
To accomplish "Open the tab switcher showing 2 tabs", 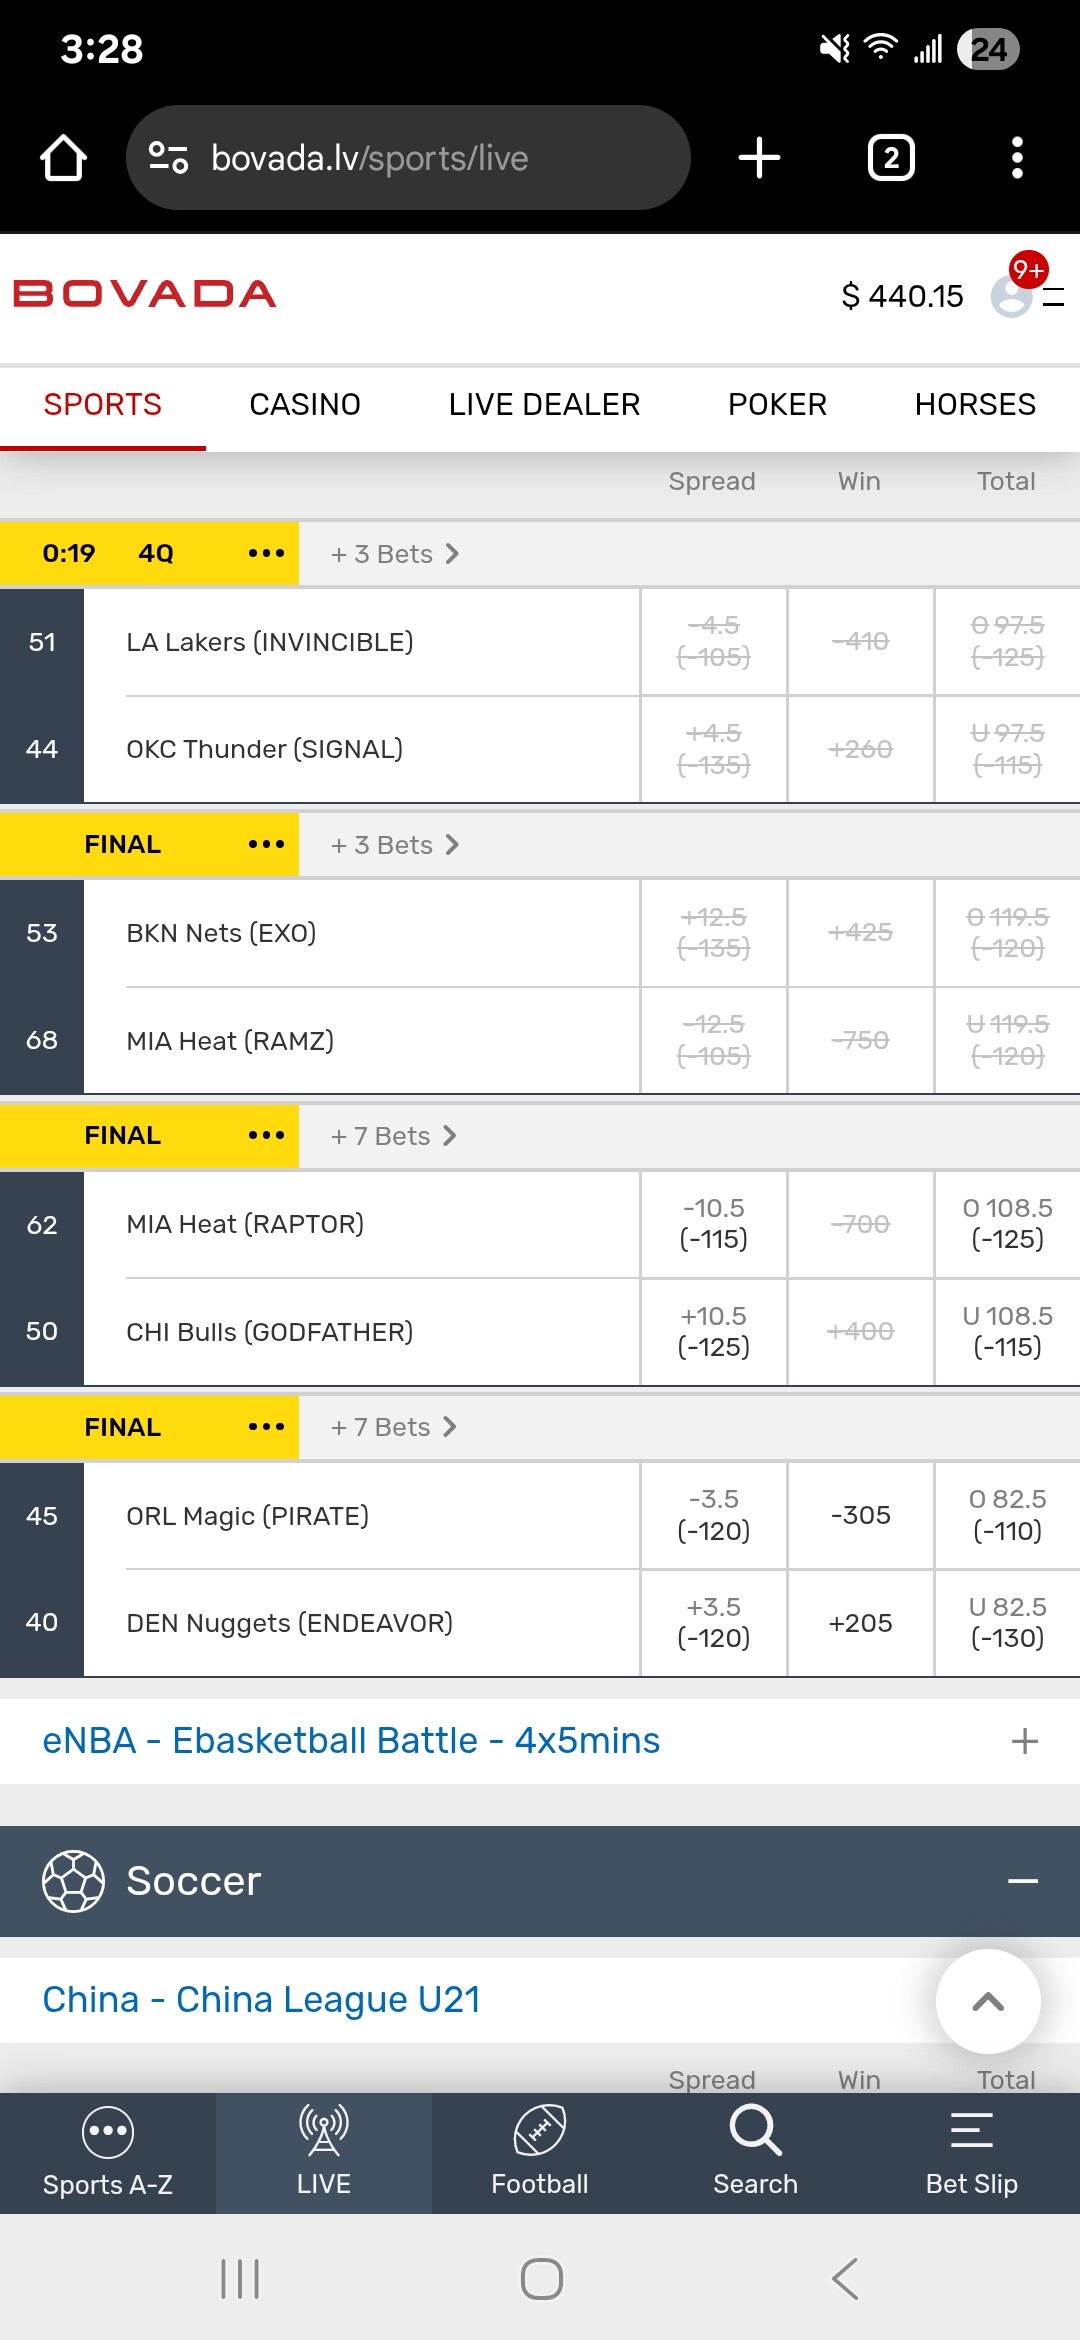I will pyautogui.click(x=890, y=158).
